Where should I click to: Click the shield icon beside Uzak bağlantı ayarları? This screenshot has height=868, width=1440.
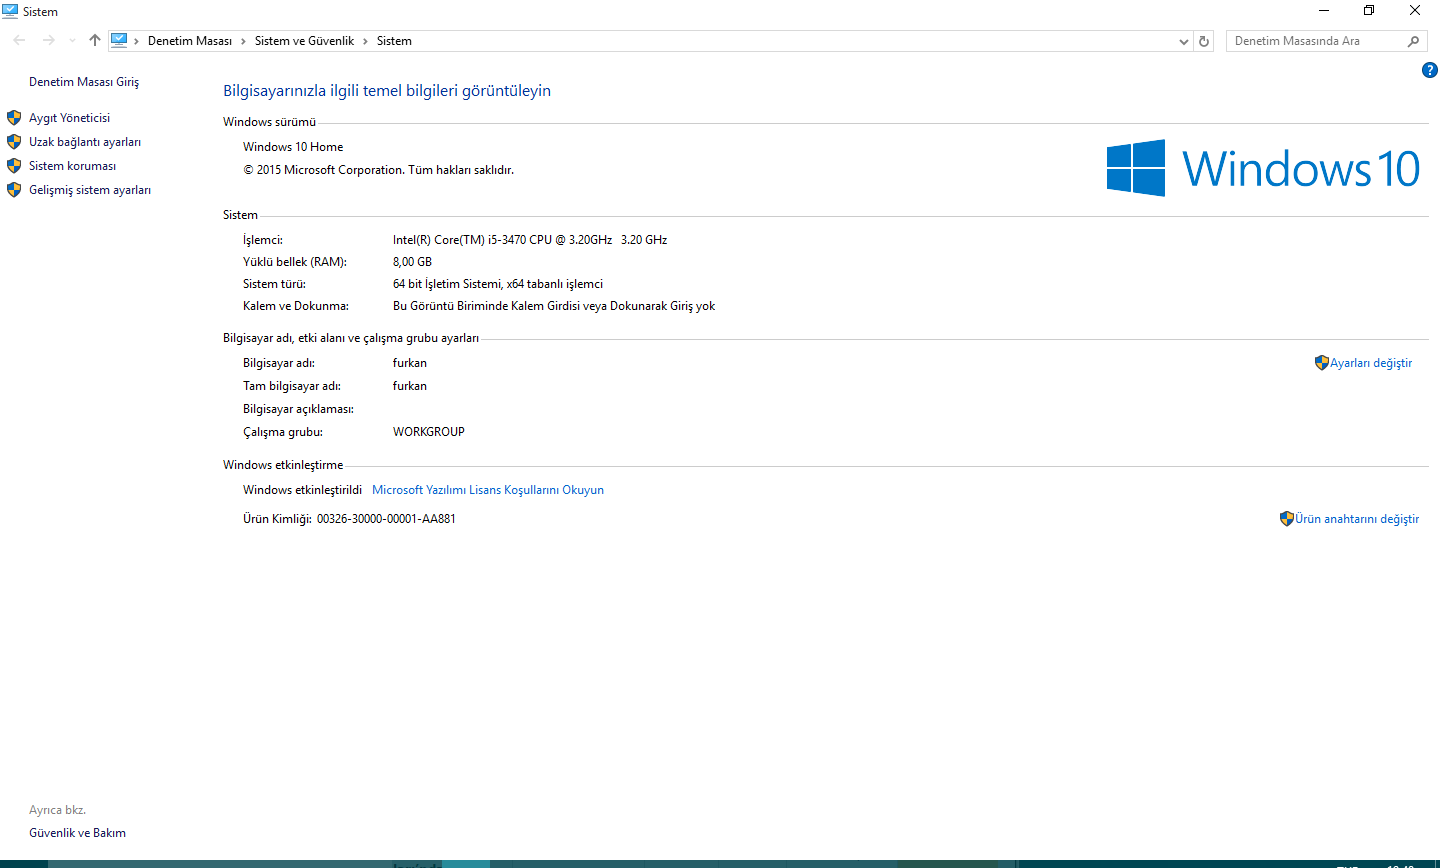coord(14,142)
